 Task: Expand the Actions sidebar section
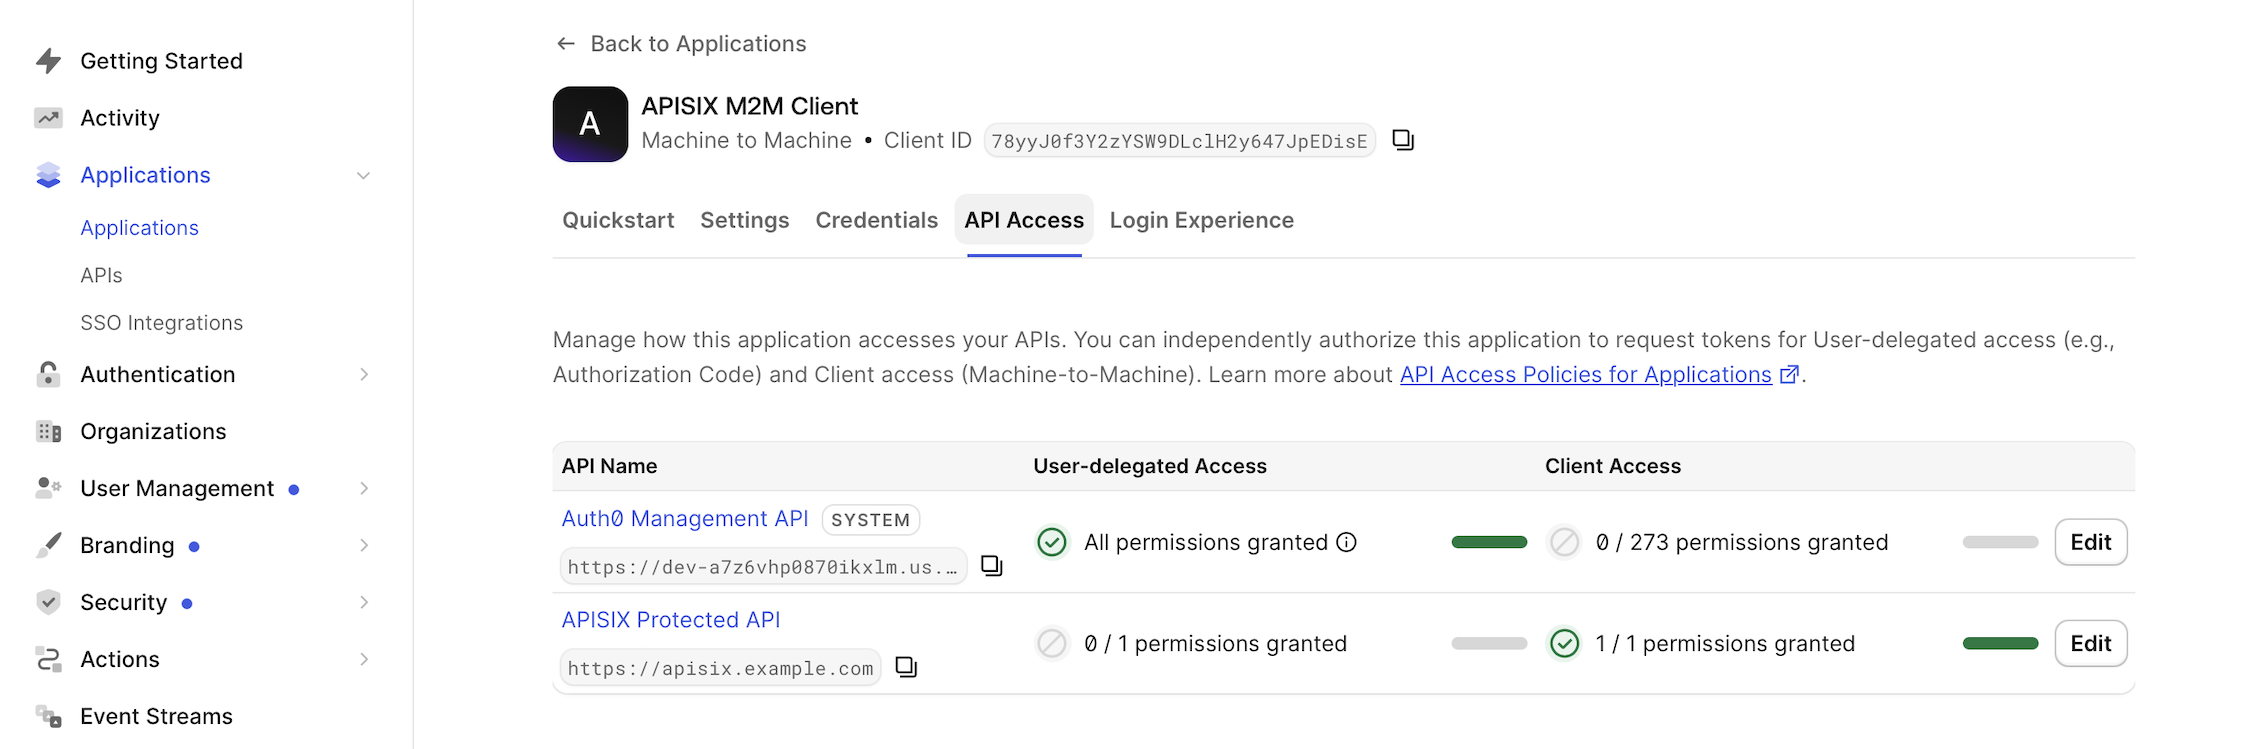tap(364, 659)
